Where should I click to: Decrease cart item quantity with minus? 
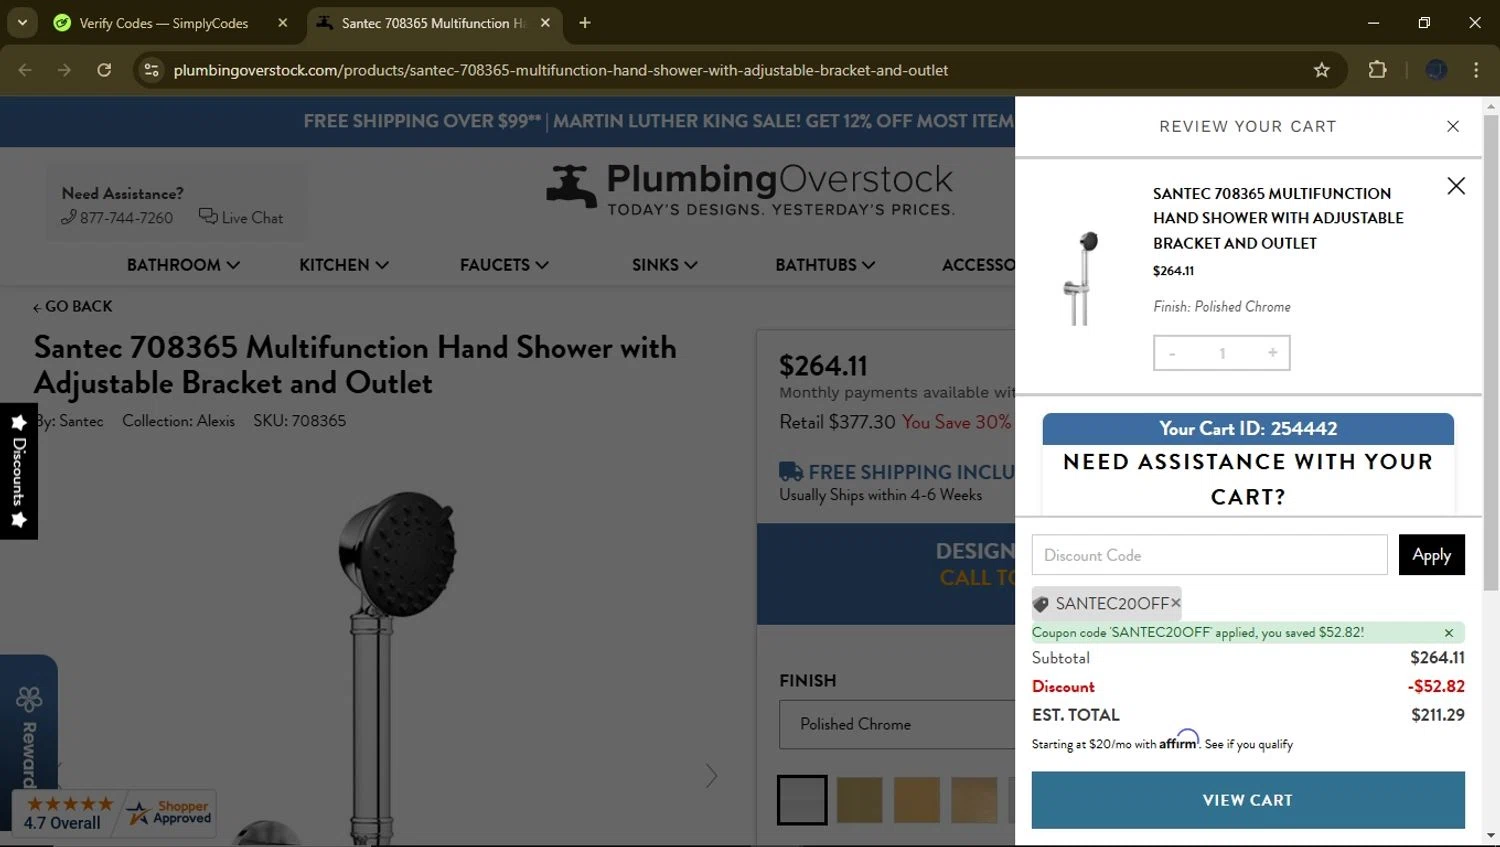pos(1172,353)
